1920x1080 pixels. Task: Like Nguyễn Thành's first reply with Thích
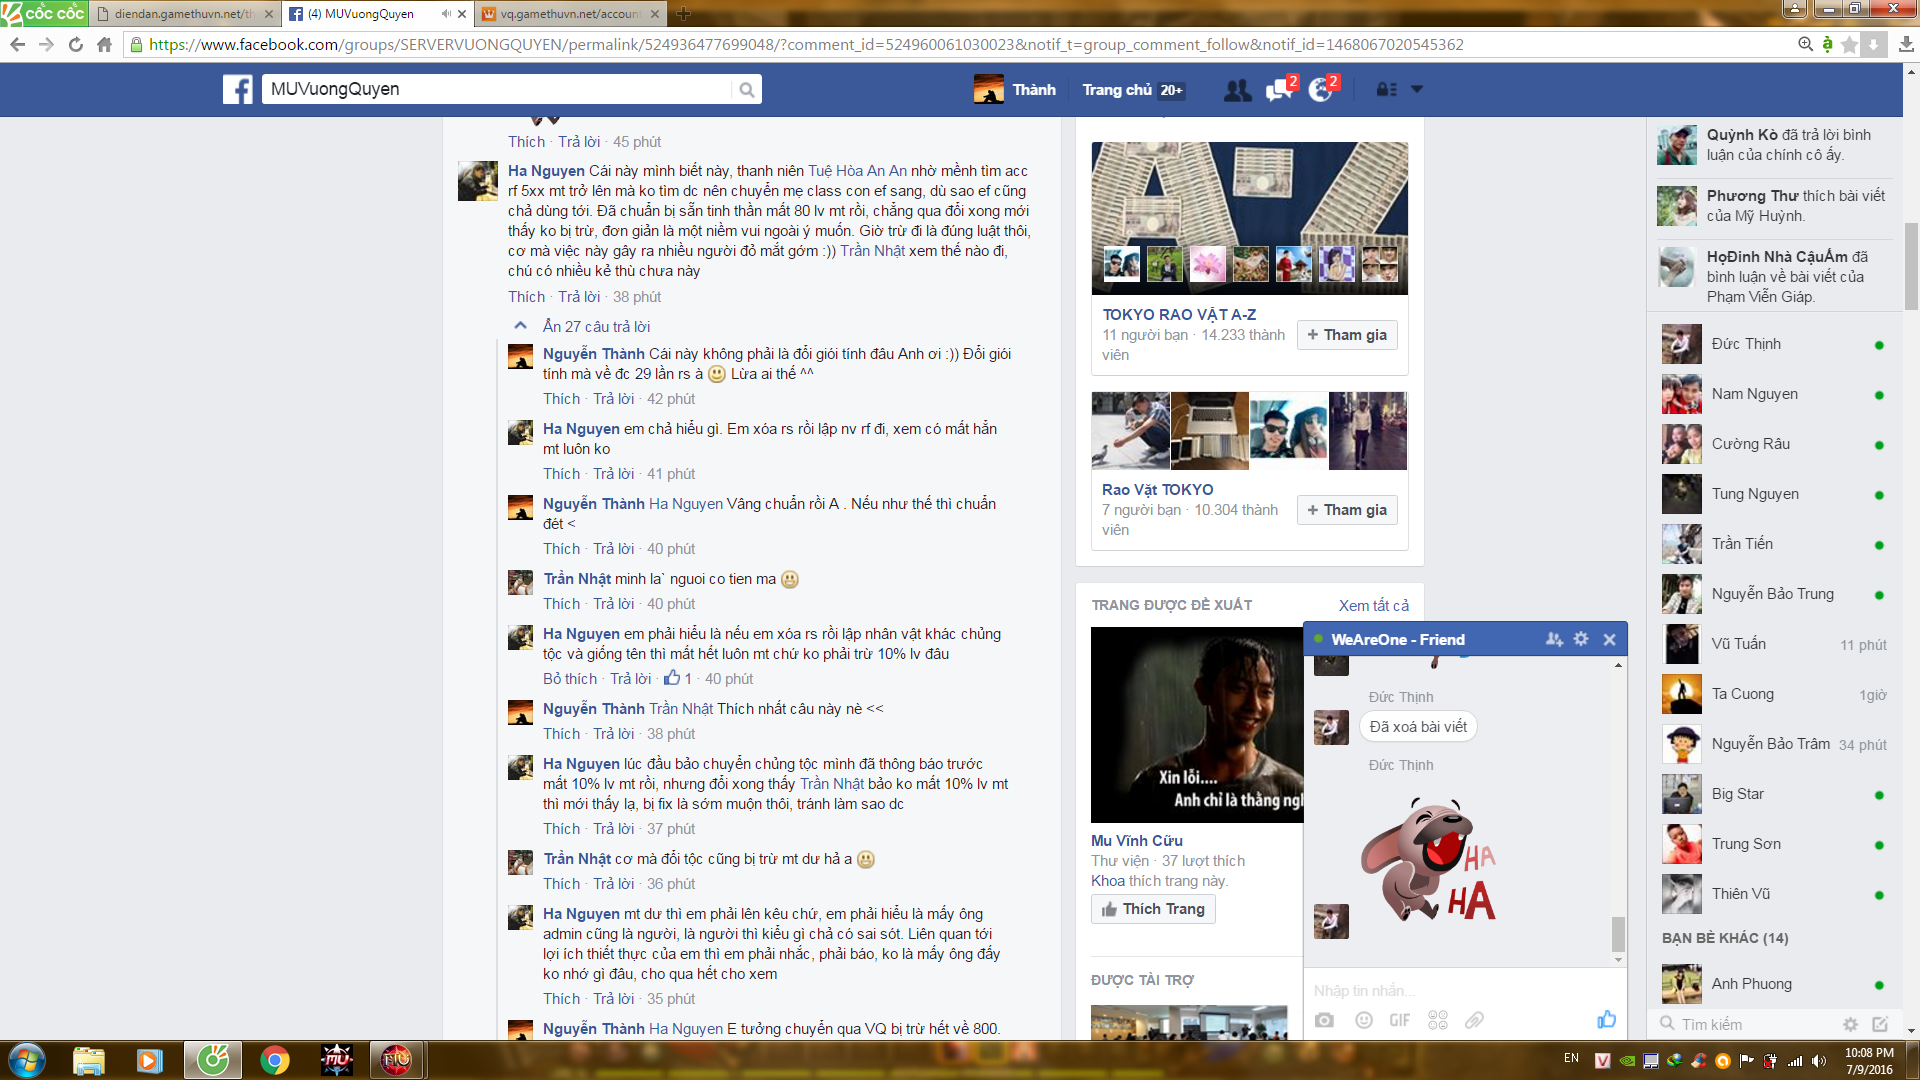click(x=561, y=399)
